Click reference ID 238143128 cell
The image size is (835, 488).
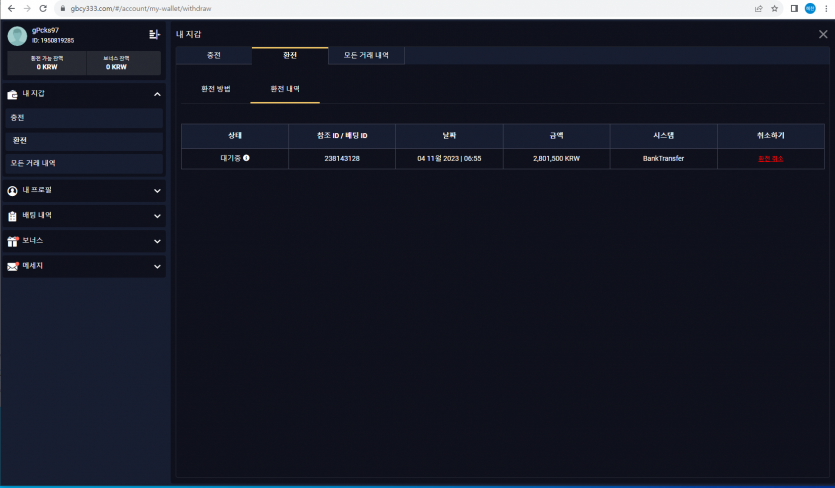pos(342,159)
